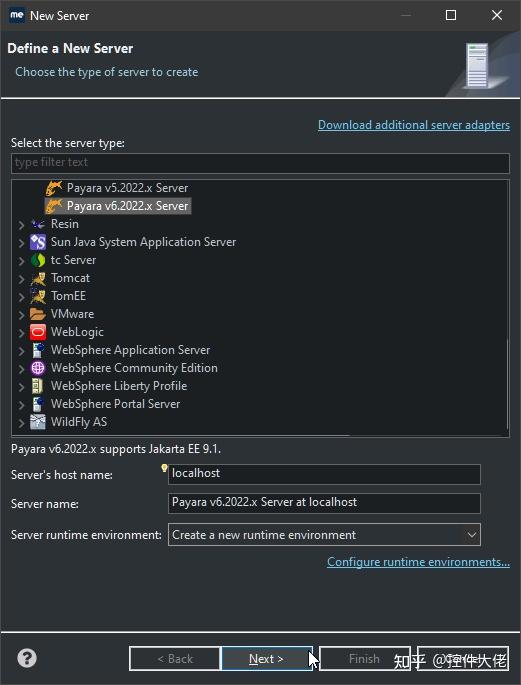Click the Finish button
Viewport: 521px width, 685px height.
tap(365, 658)
